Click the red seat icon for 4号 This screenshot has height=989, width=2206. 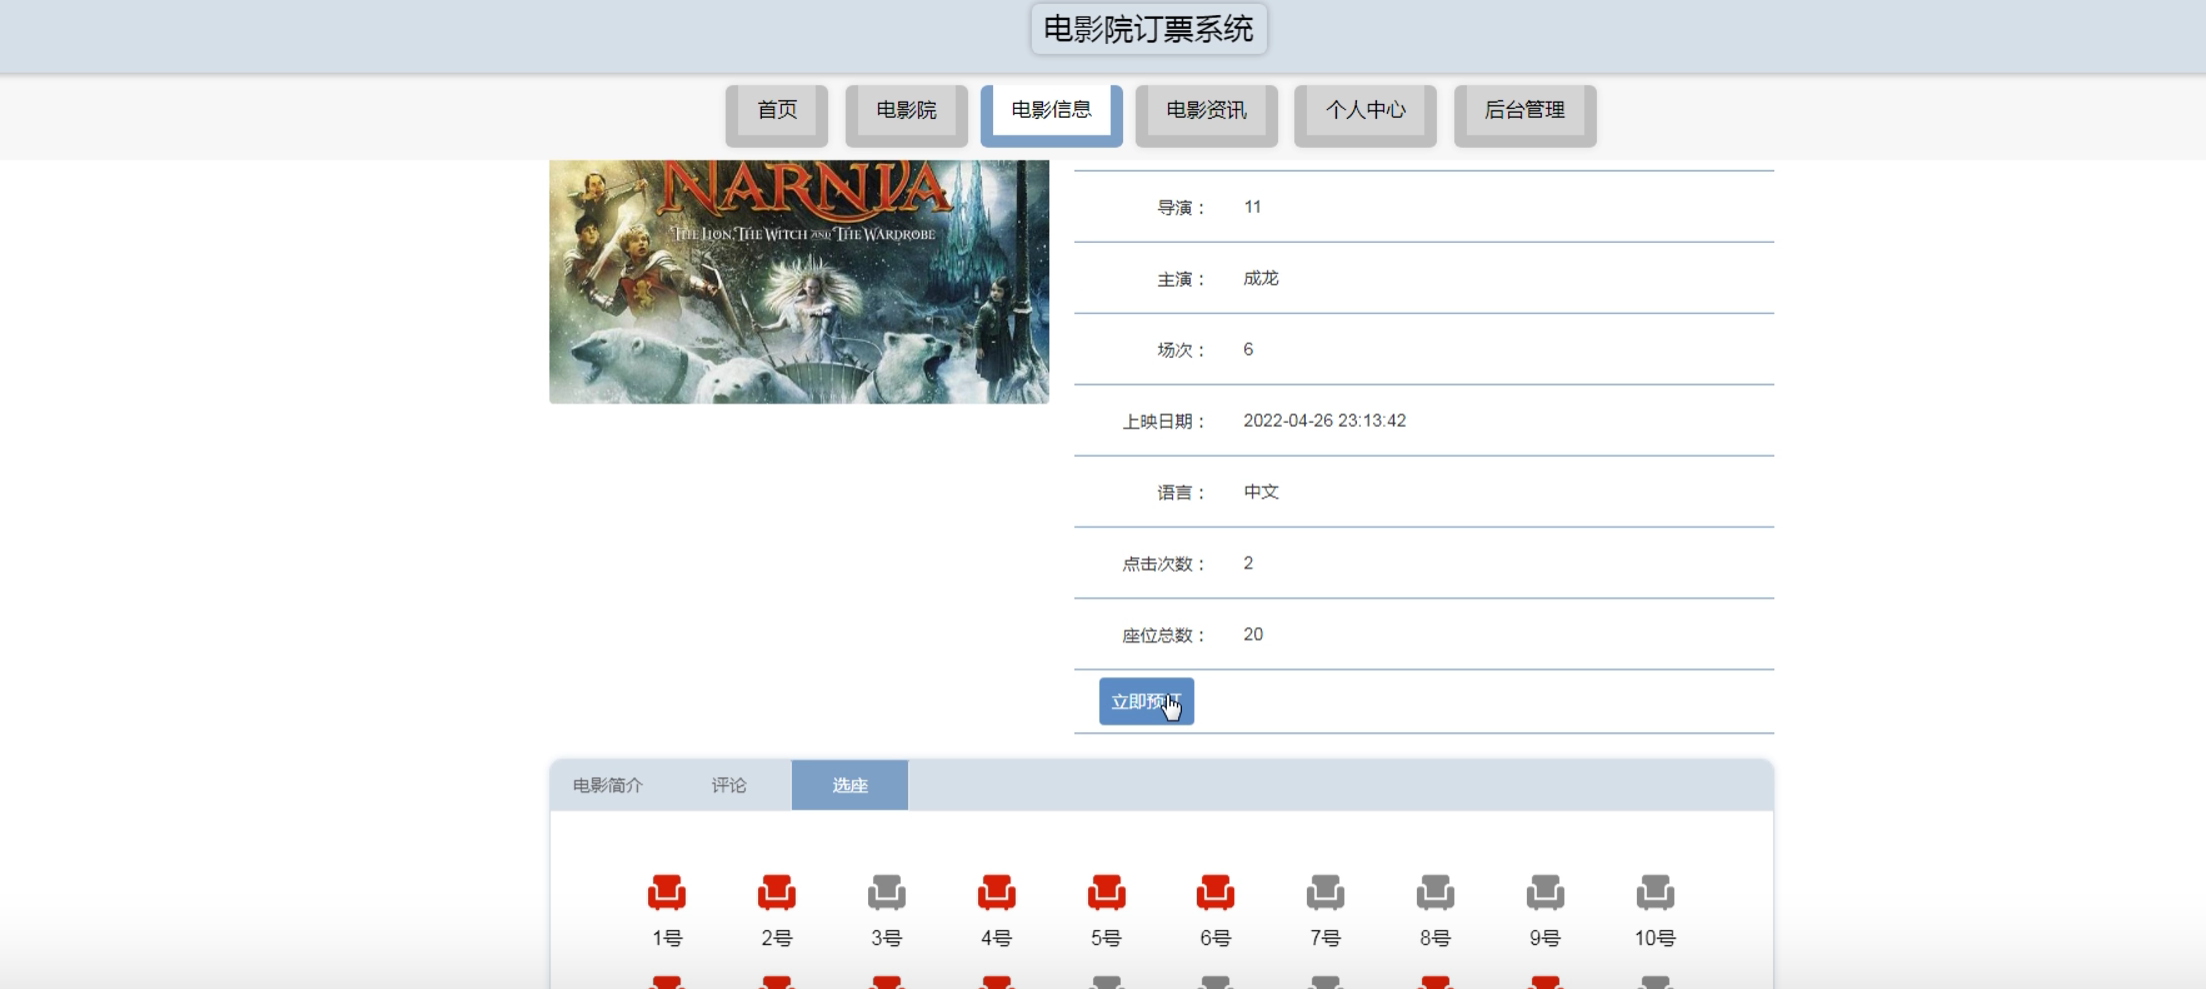997,892
